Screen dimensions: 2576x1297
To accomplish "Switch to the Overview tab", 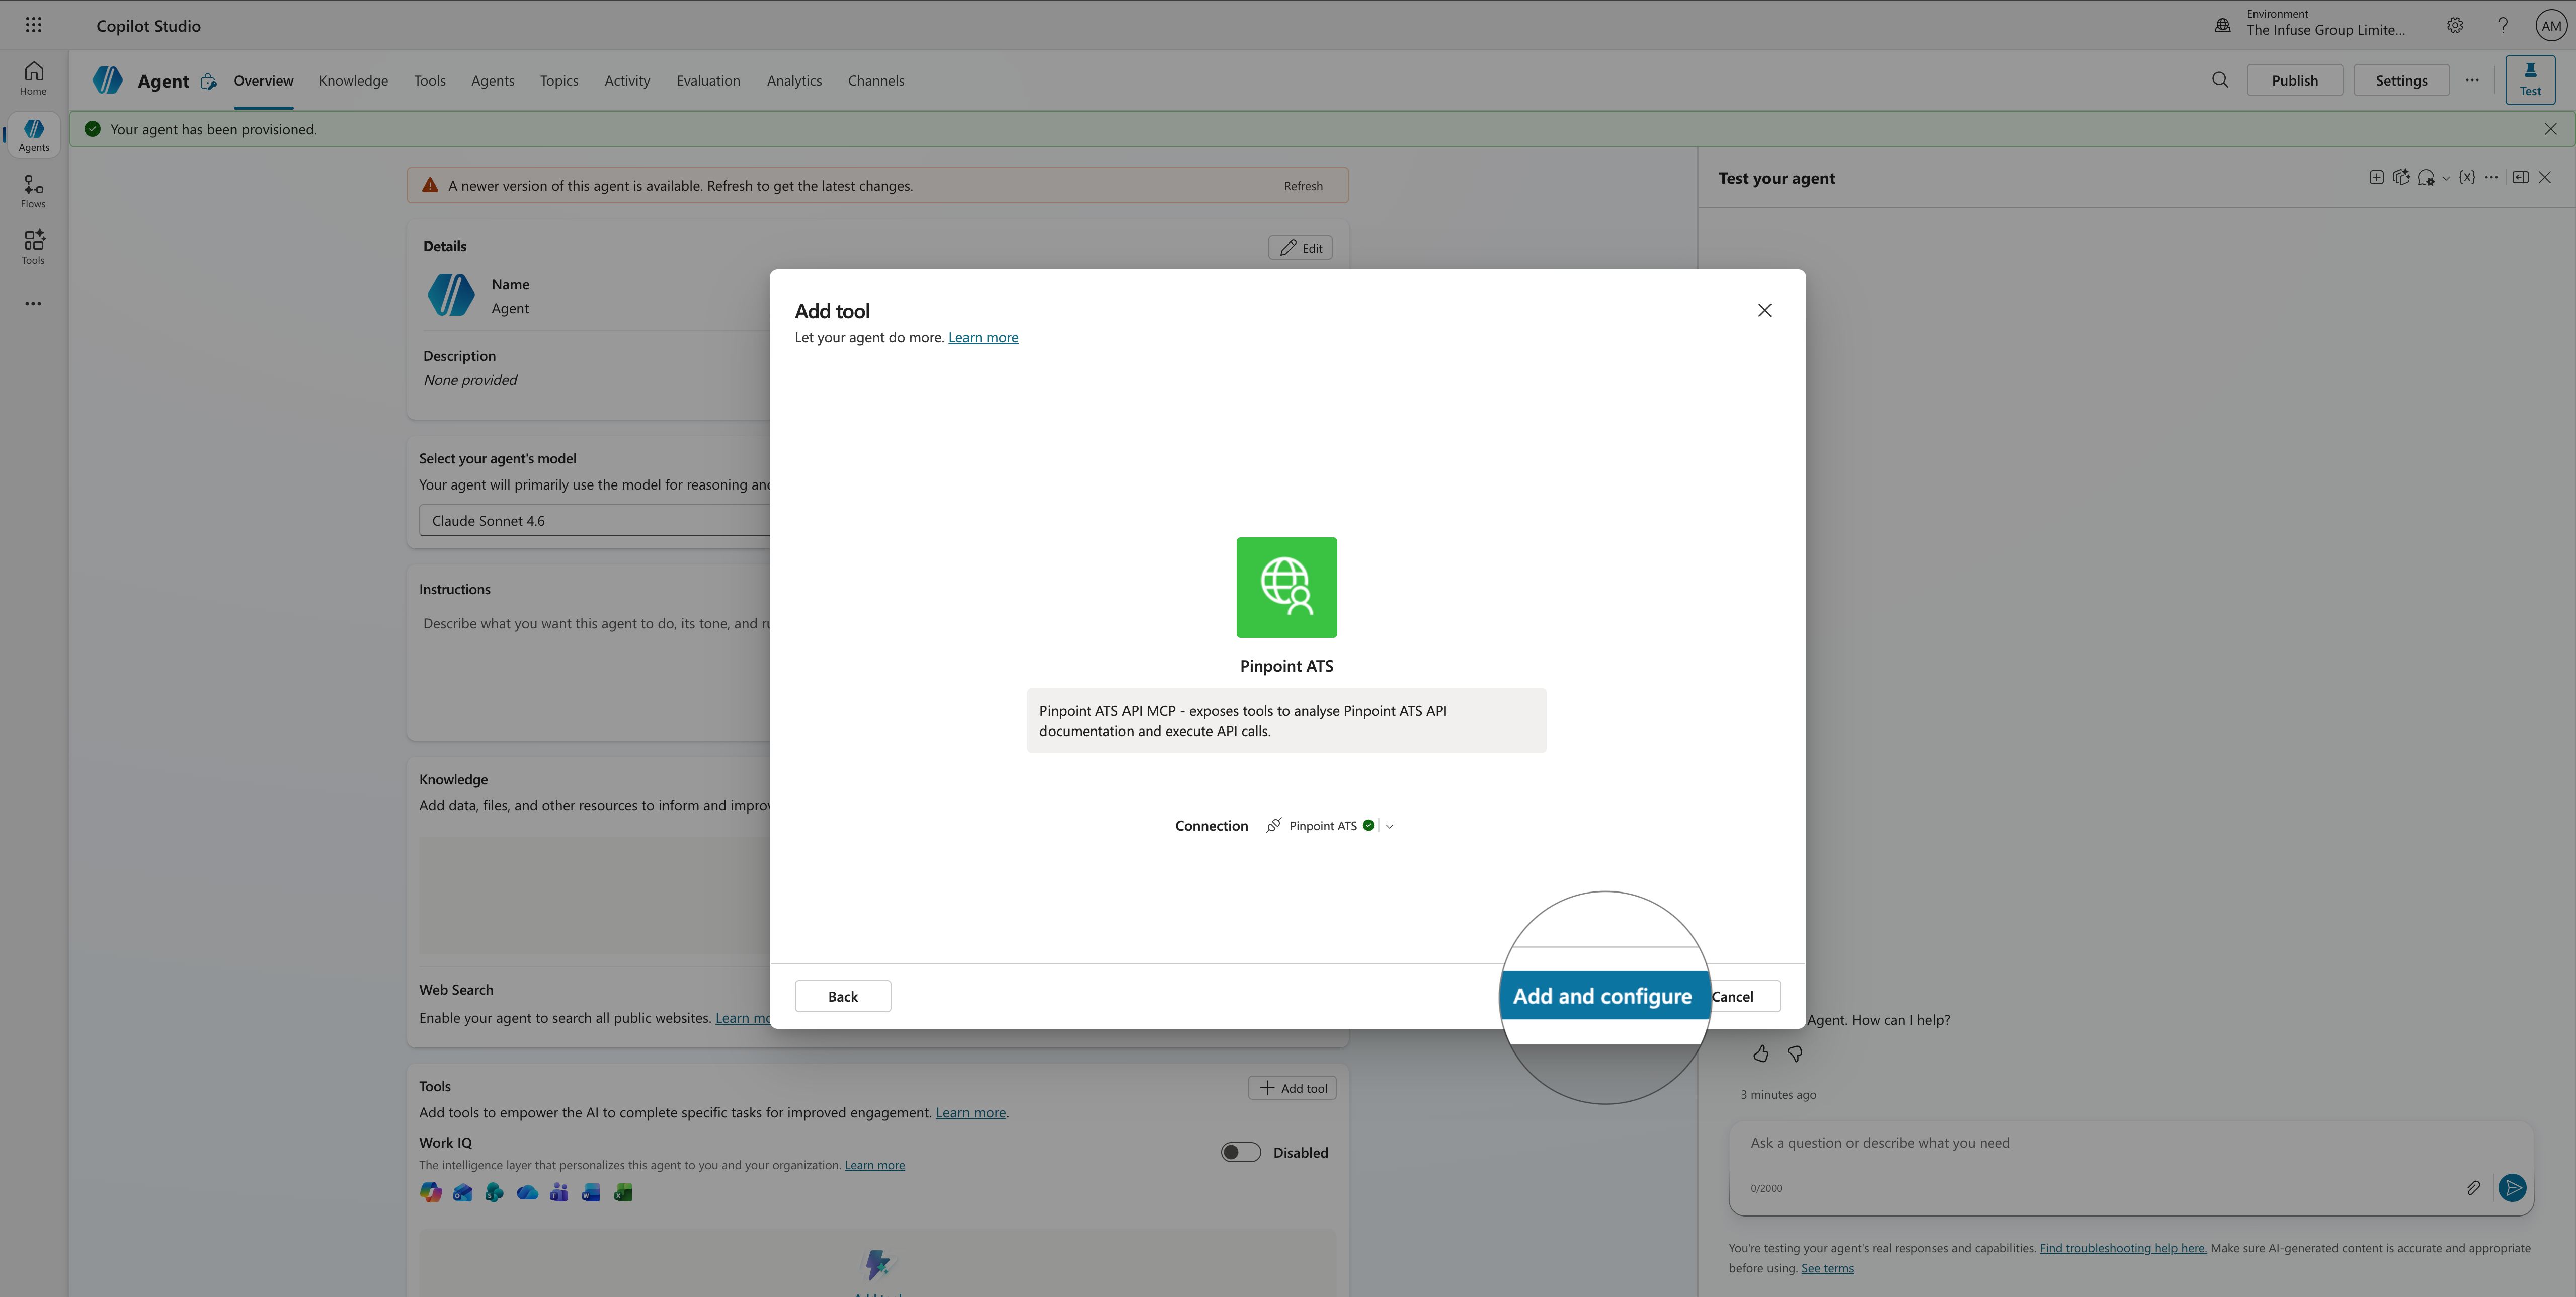I will 264,81.
